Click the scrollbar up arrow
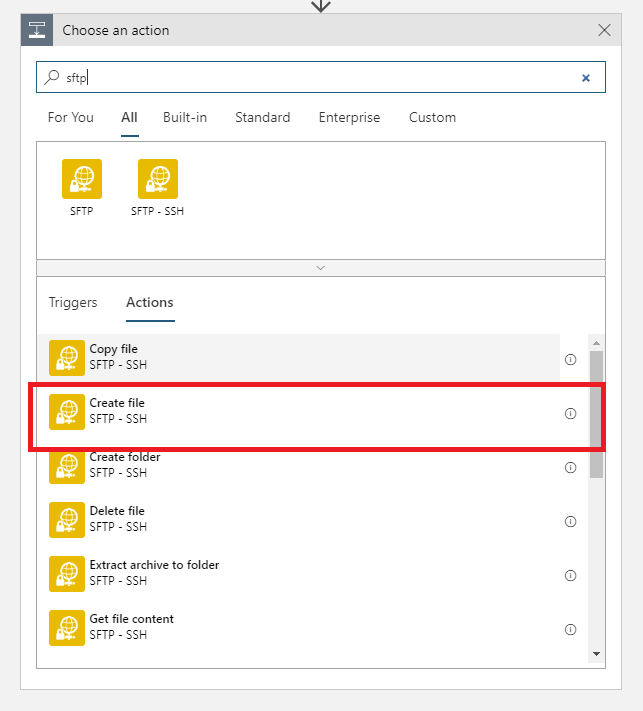The height and width of the screenshot is (711, 643). pos(596,343)
